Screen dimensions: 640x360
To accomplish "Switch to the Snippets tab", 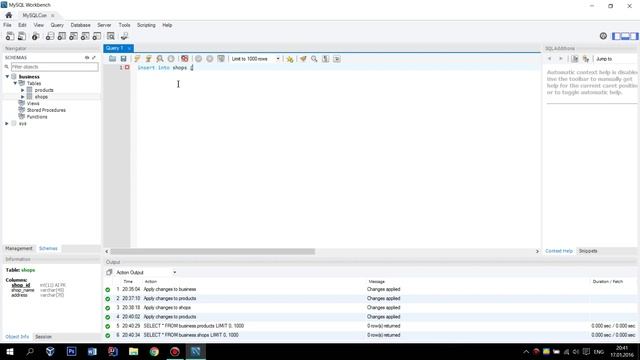I will 588,251.
